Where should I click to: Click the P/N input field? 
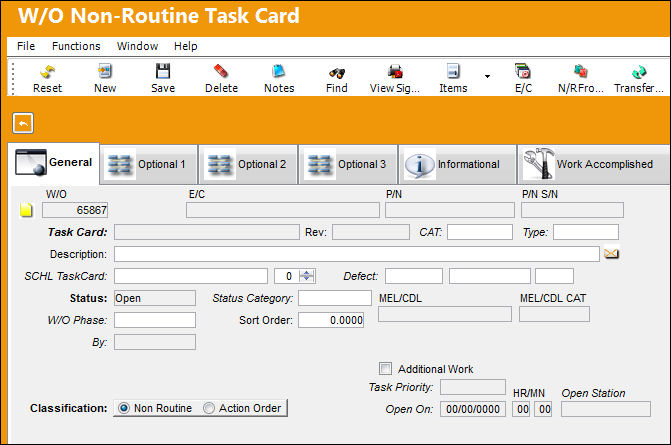click(x=450, y=210)
